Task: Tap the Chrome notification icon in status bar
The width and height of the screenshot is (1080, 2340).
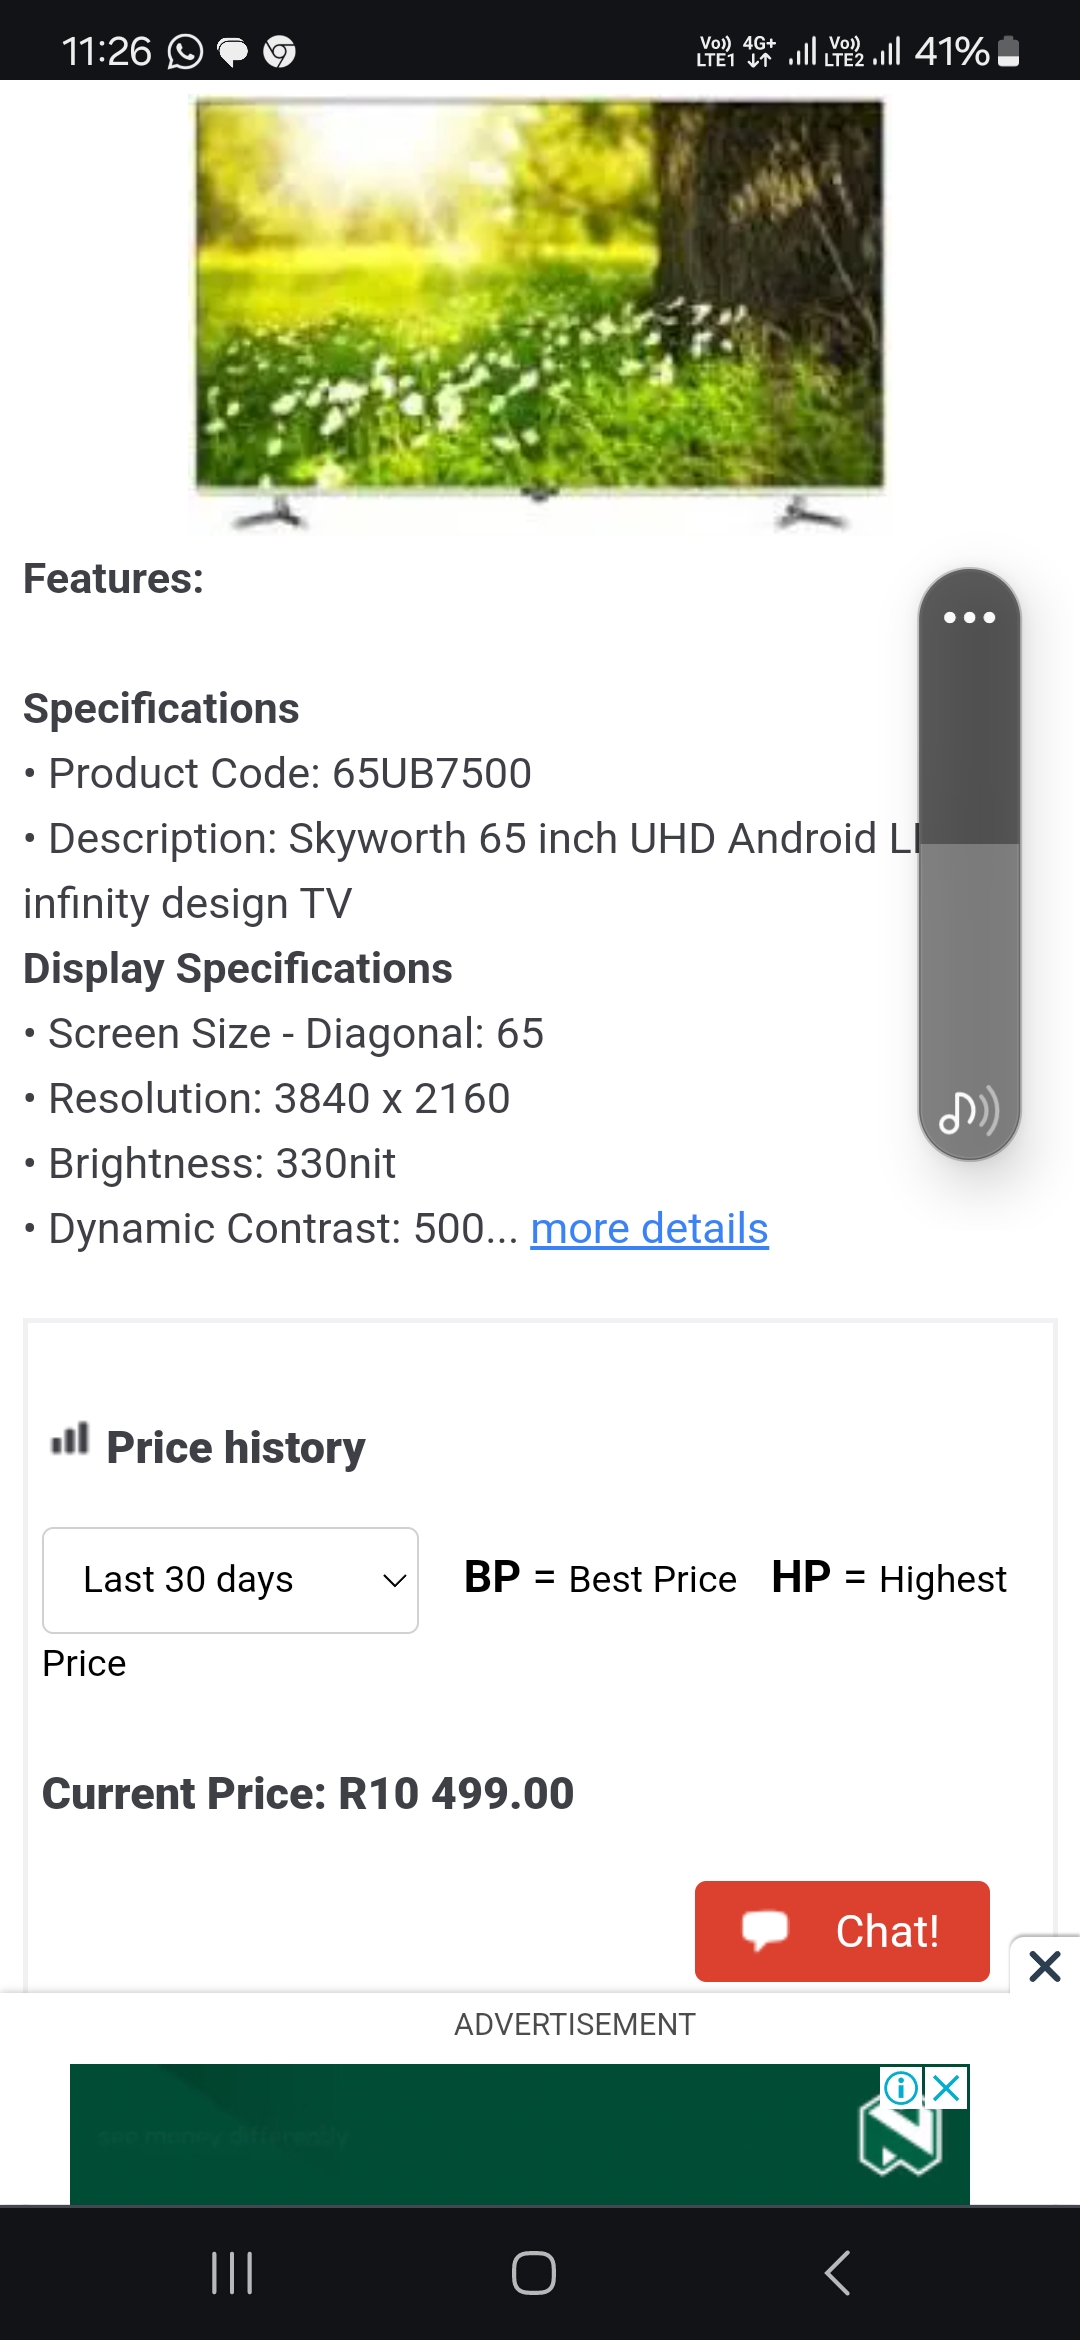Action: point(280,51)
